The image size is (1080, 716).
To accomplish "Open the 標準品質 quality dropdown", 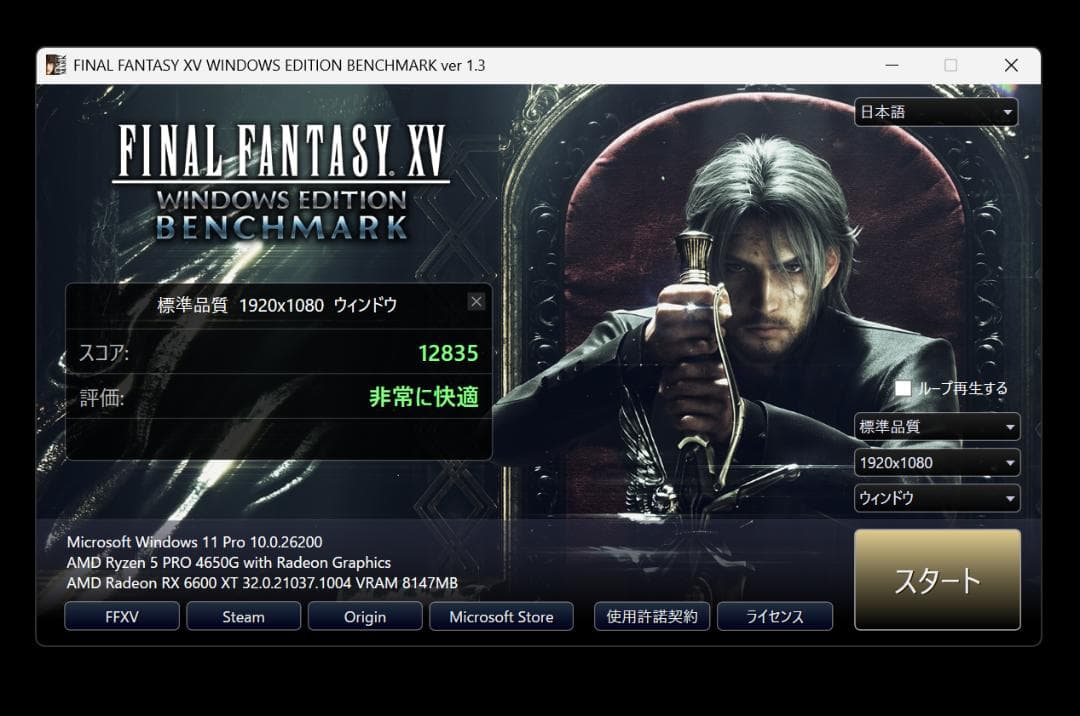I will (937, 427).
